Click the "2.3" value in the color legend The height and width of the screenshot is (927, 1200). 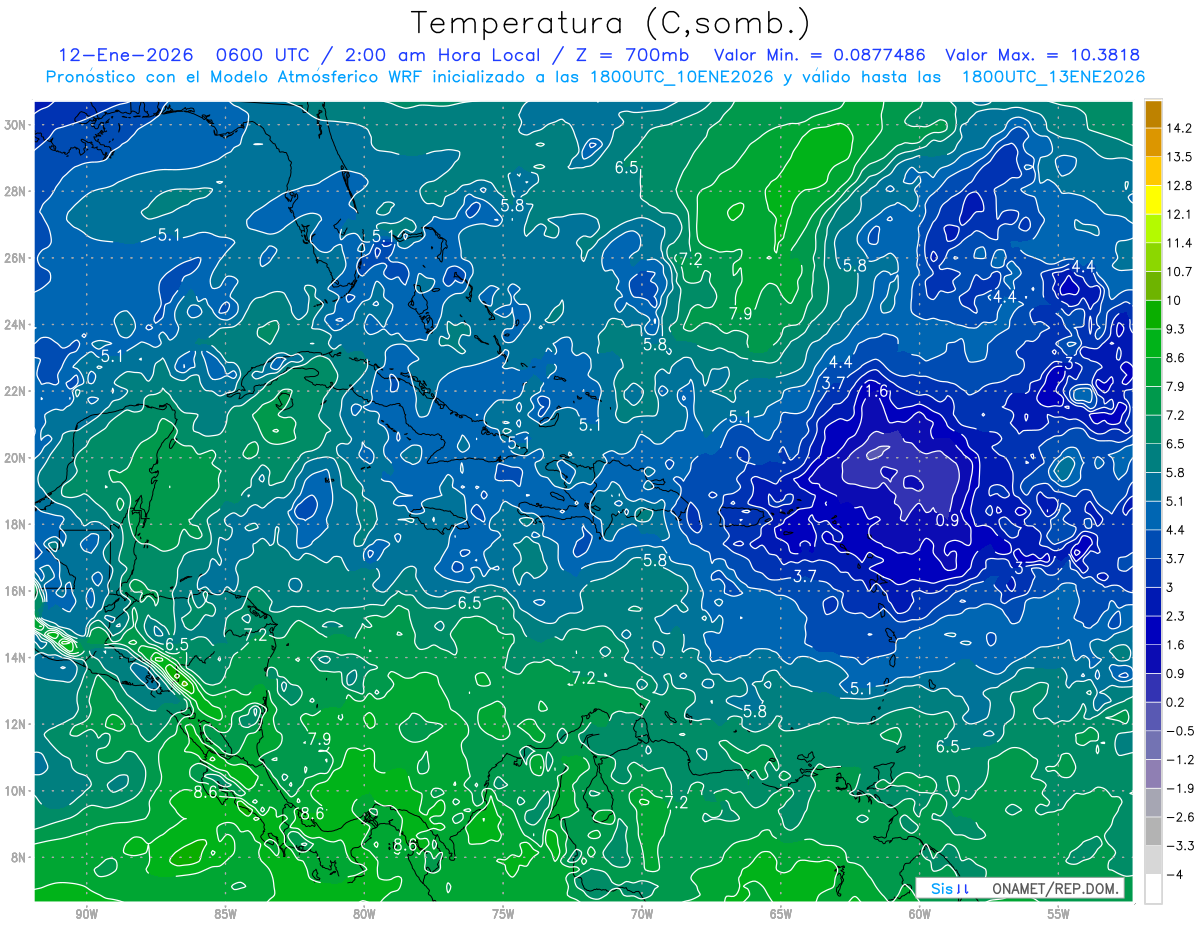coord(1176,616)
